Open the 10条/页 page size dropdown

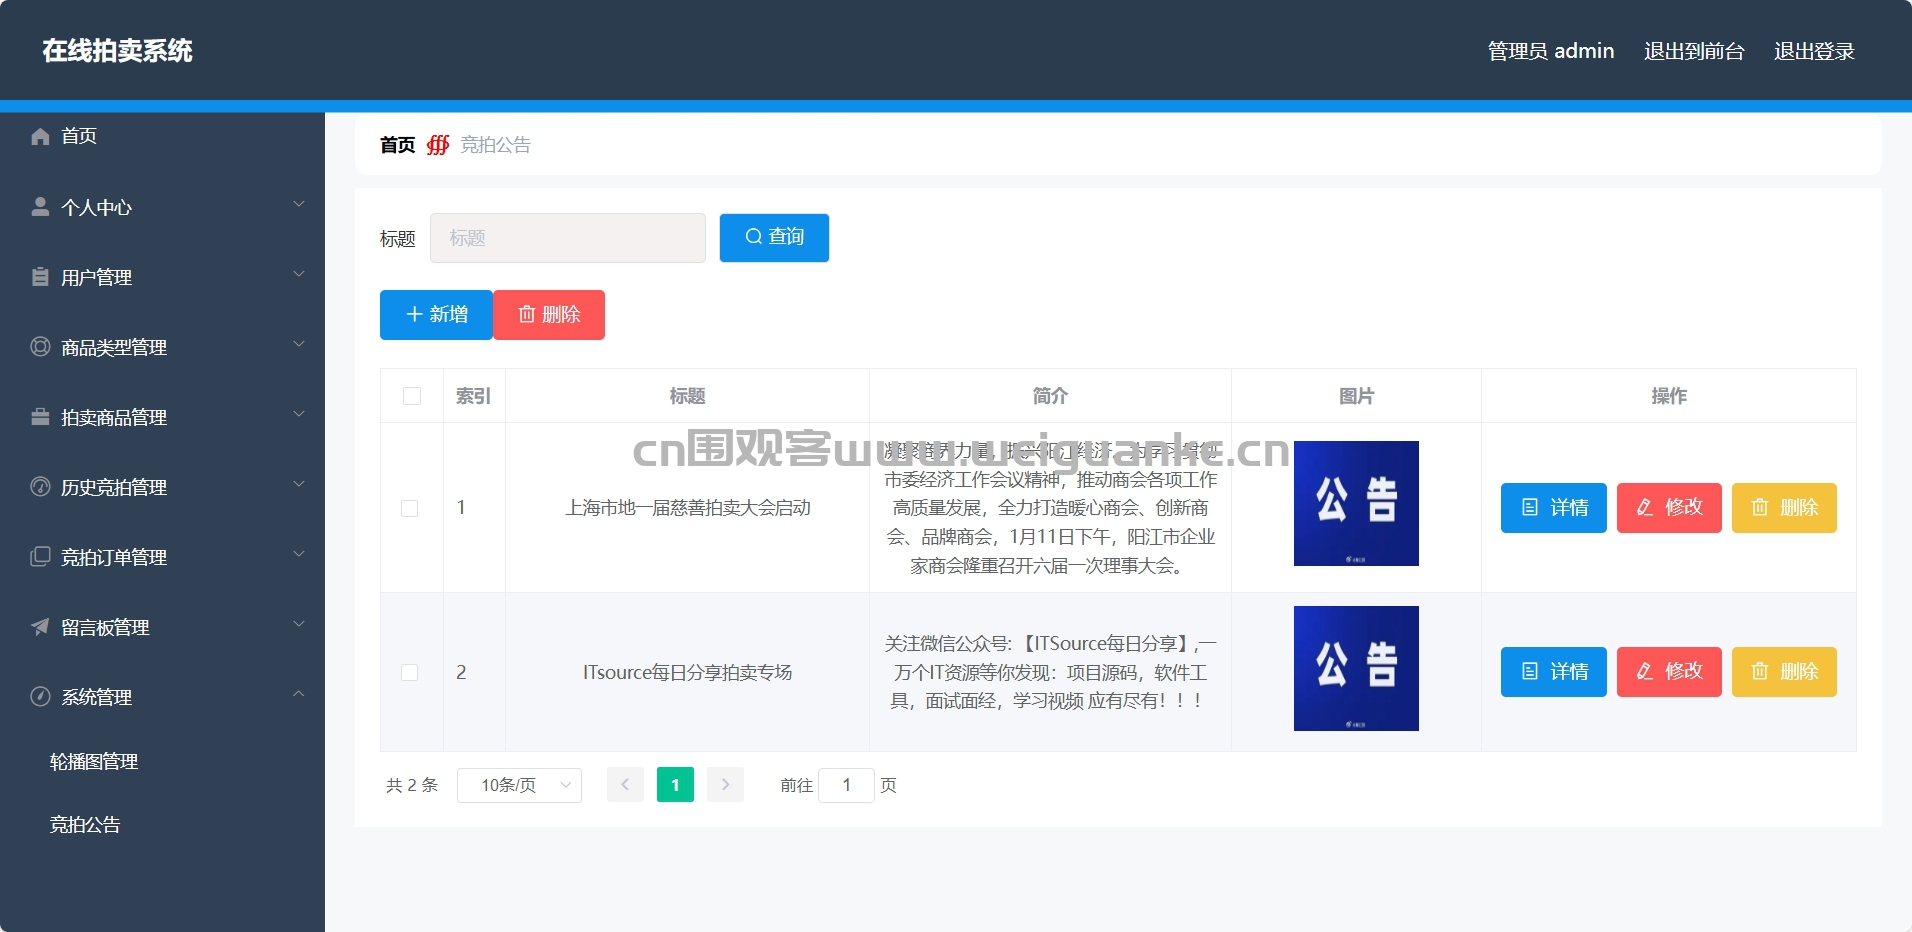tap(519, 785)
